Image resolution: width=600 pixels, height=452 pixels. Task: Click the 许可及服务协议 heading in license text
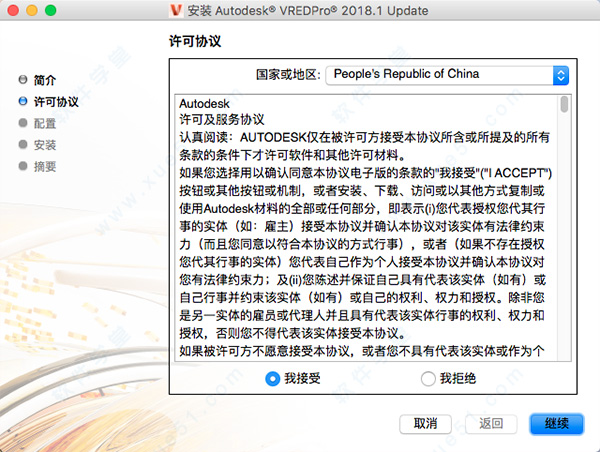pos(222,120)
